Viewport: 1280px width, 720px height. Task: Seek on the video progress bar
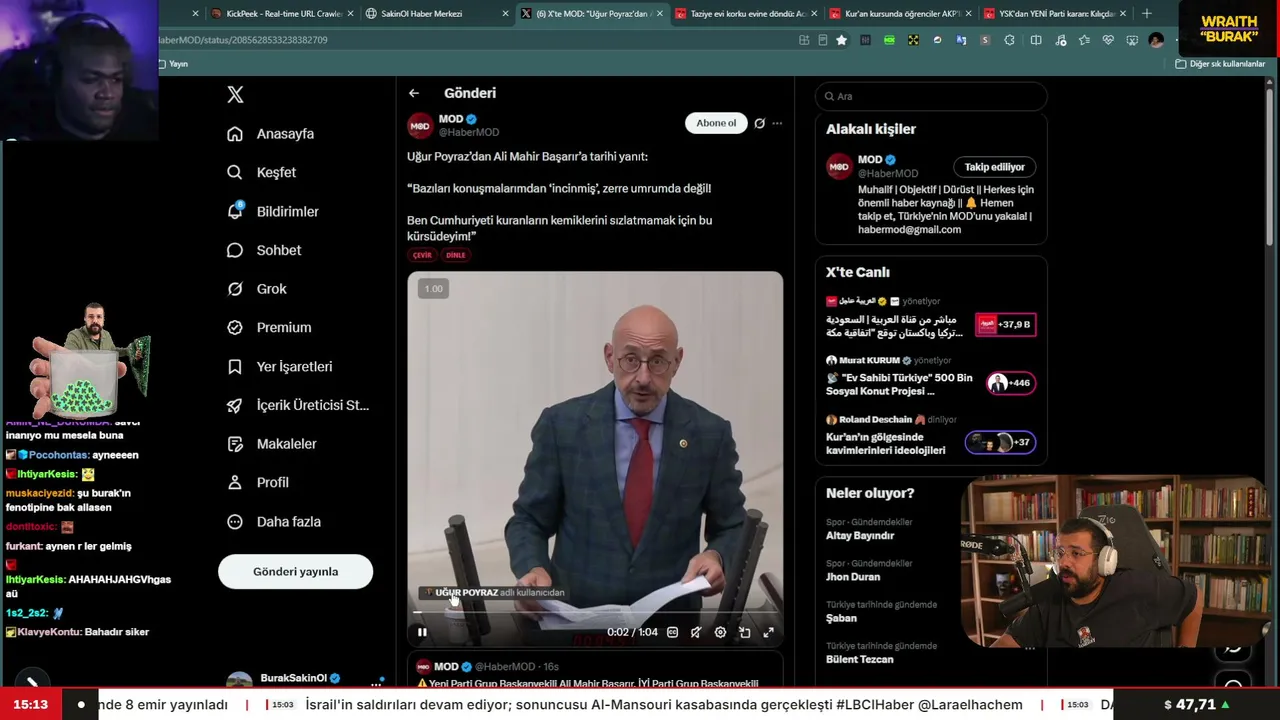pos(595,612)
